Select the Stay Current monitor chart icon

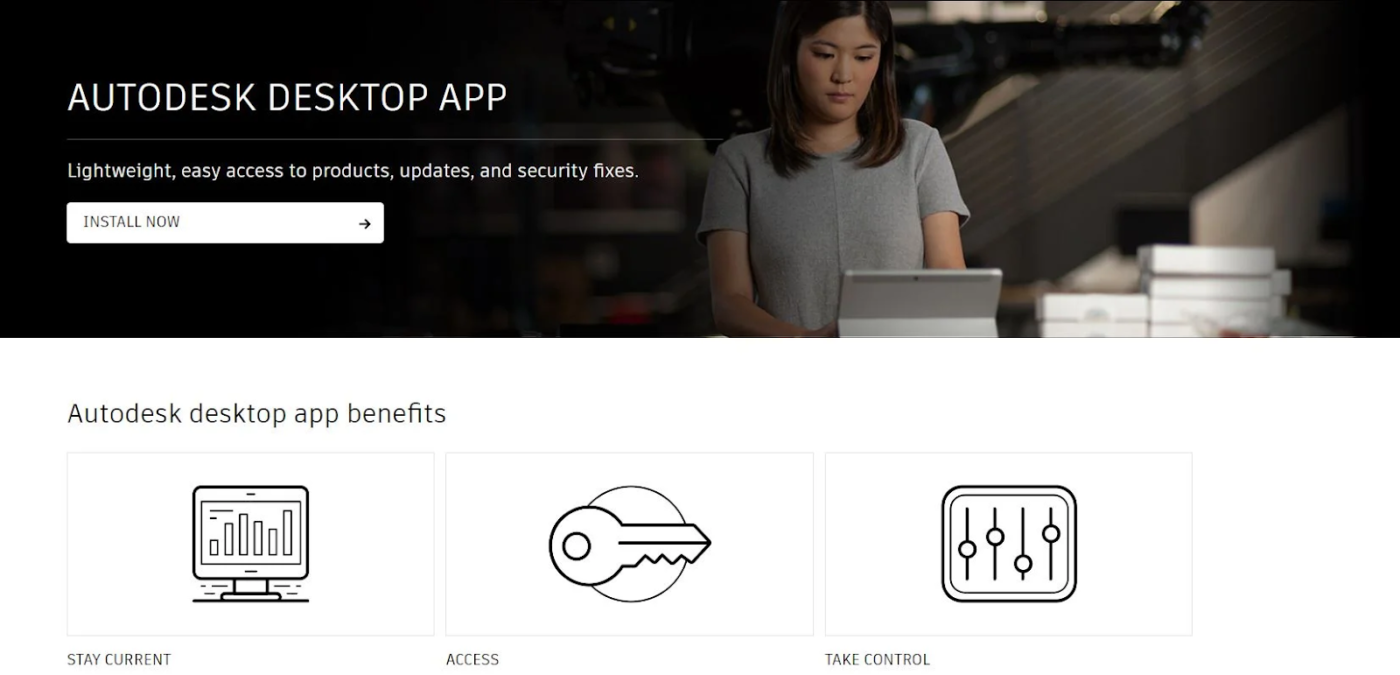(251, 544)
